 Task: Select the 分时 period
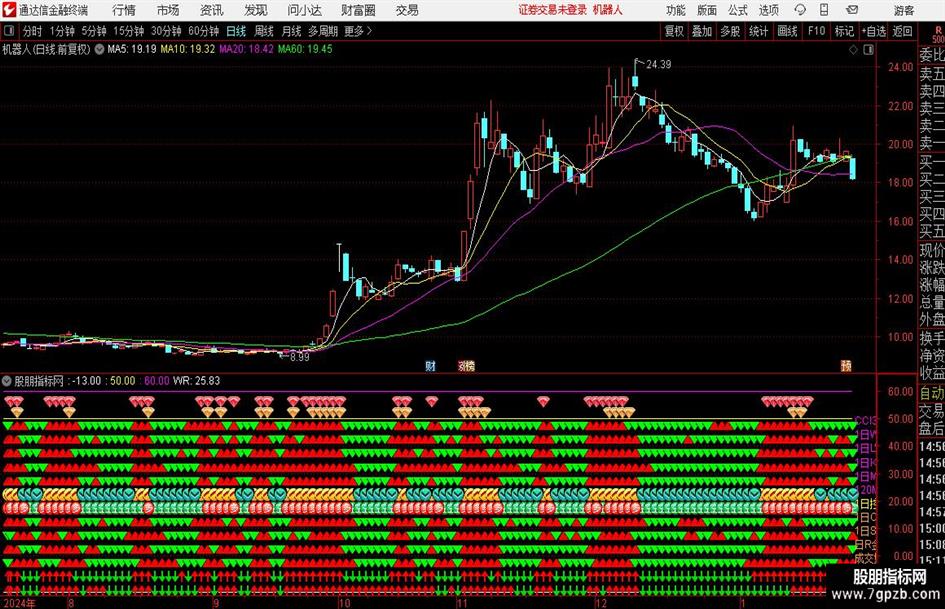[x=33, y=31]
